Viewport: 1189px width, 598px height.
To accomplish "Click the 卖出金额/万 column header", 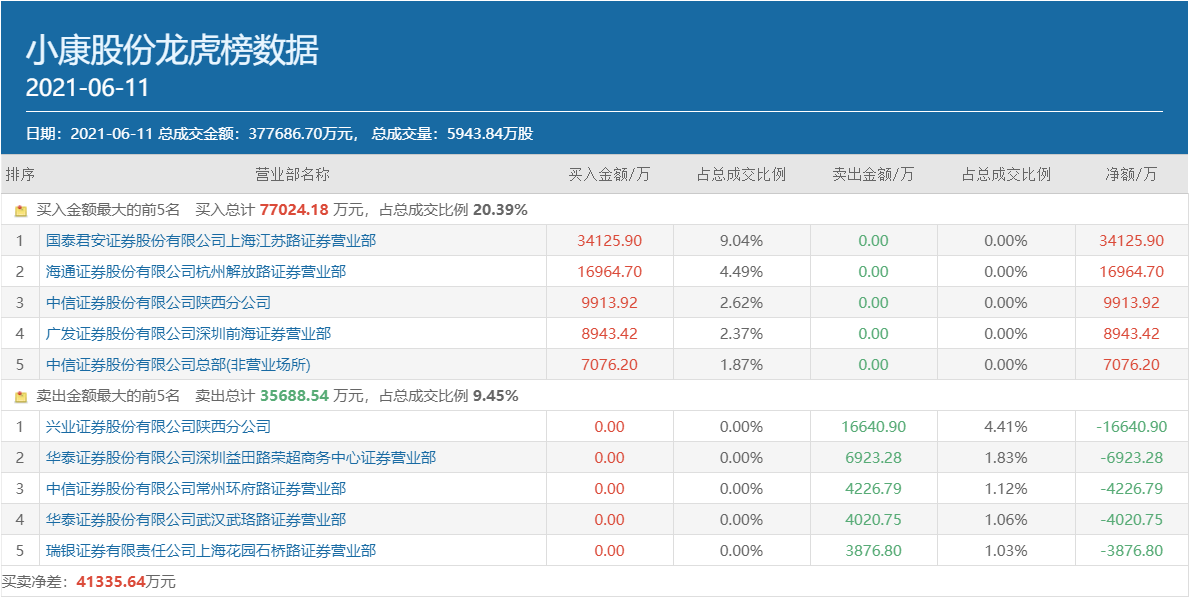I will pos(873,175).
